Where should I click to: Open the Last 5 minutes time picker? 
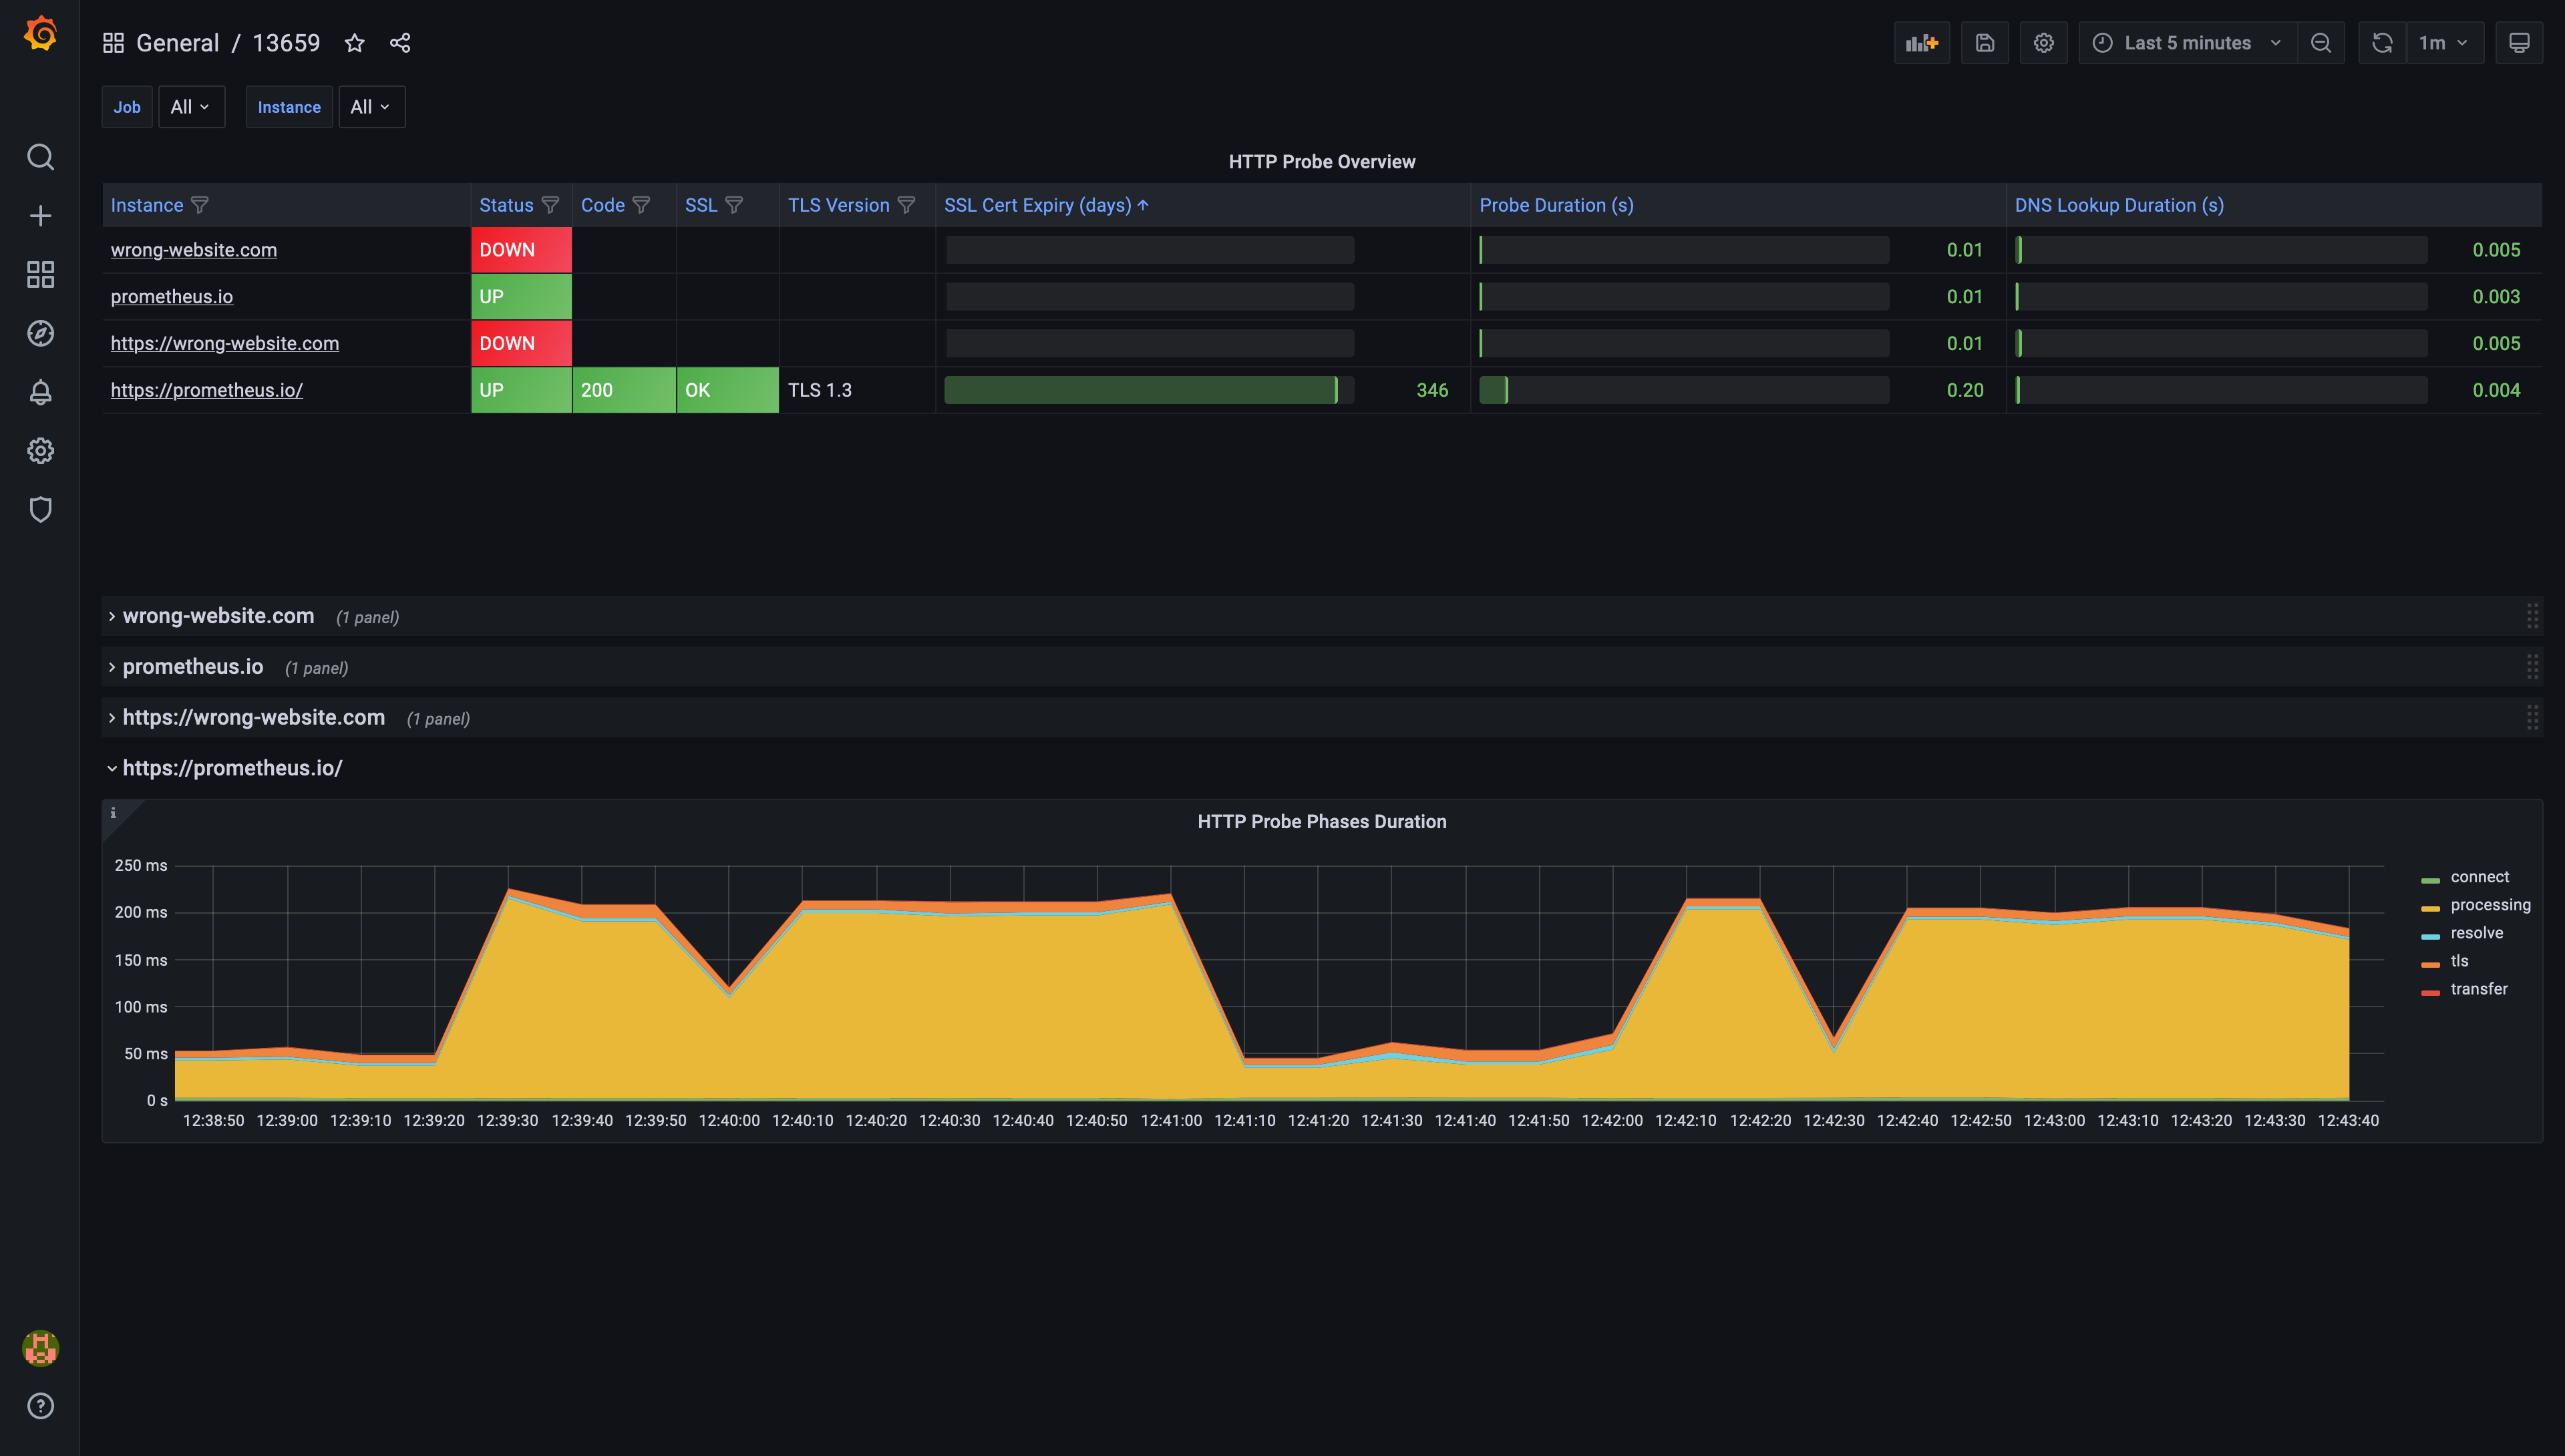[2187, 43]
